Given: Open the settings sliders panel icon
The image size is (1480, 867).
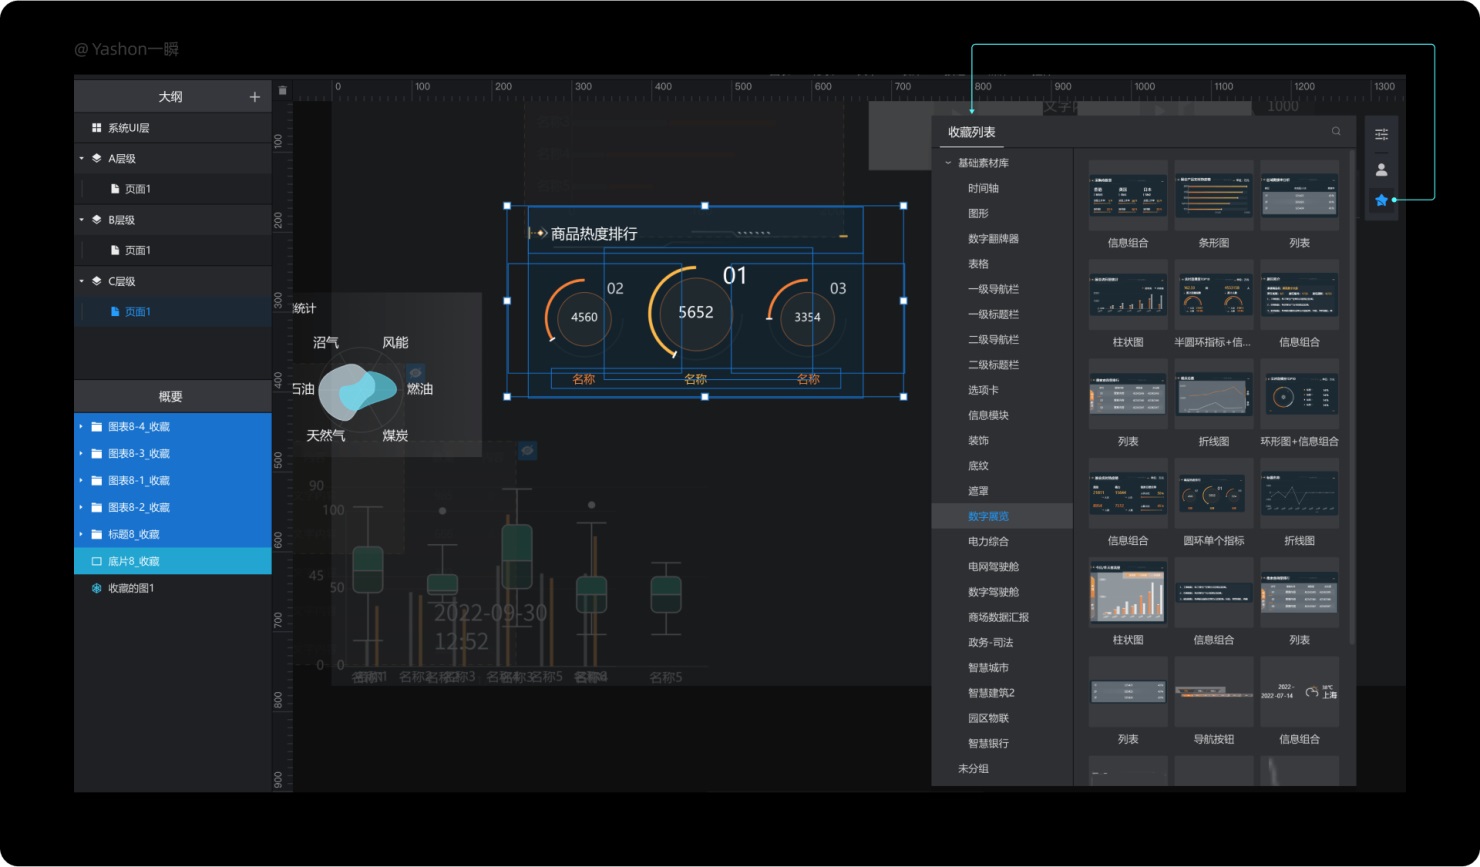Looking at the screenshot, I should pyautogui.click(x=1381, y=135).
